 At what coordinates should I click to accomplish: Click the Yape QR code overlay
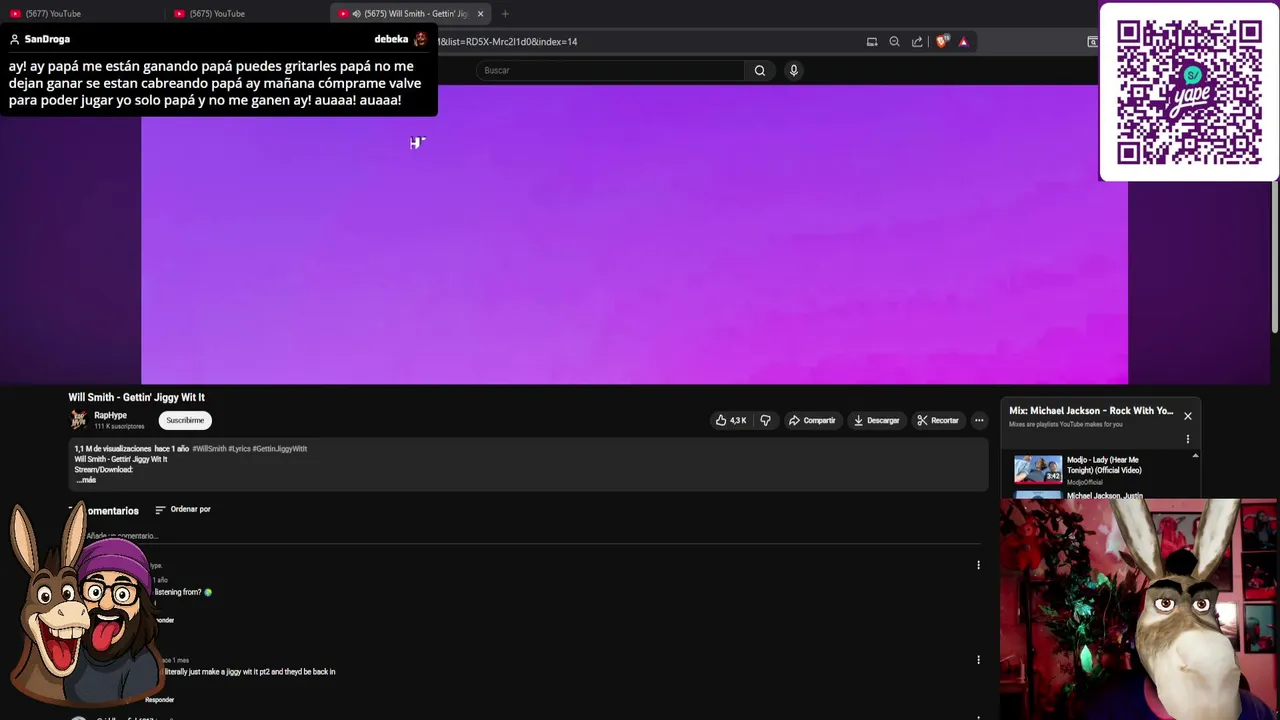(1189, 92)
